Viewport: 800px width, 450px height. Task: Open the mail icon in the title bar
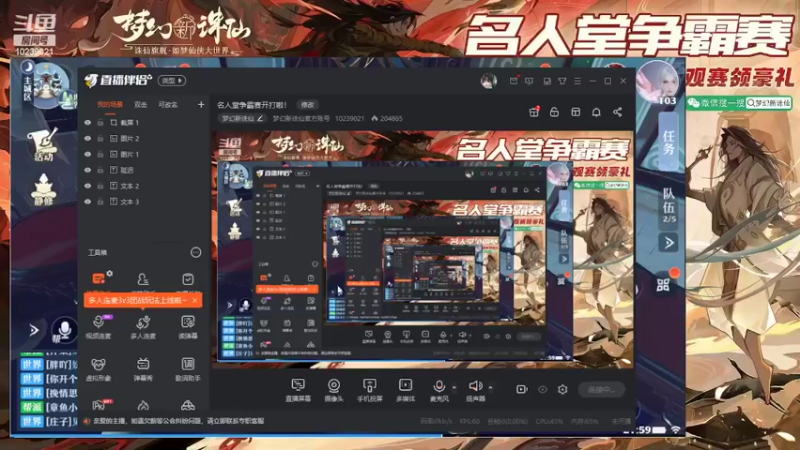[x=514, y=81]
